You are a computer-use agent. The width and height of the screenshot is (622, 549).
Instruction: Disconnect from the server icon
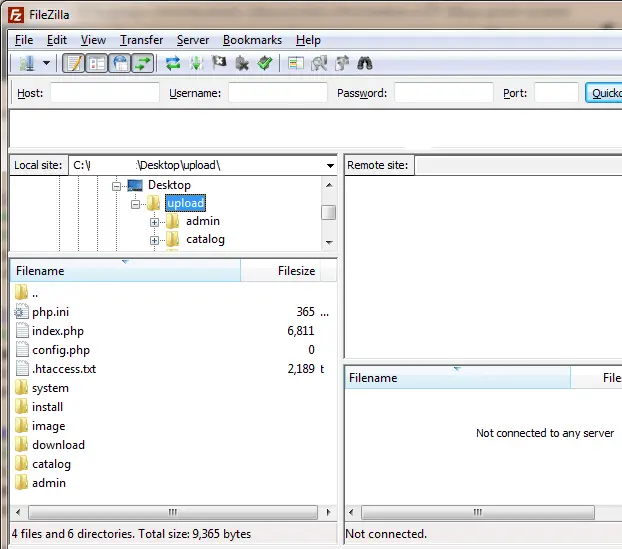click(x=242, y=63)
